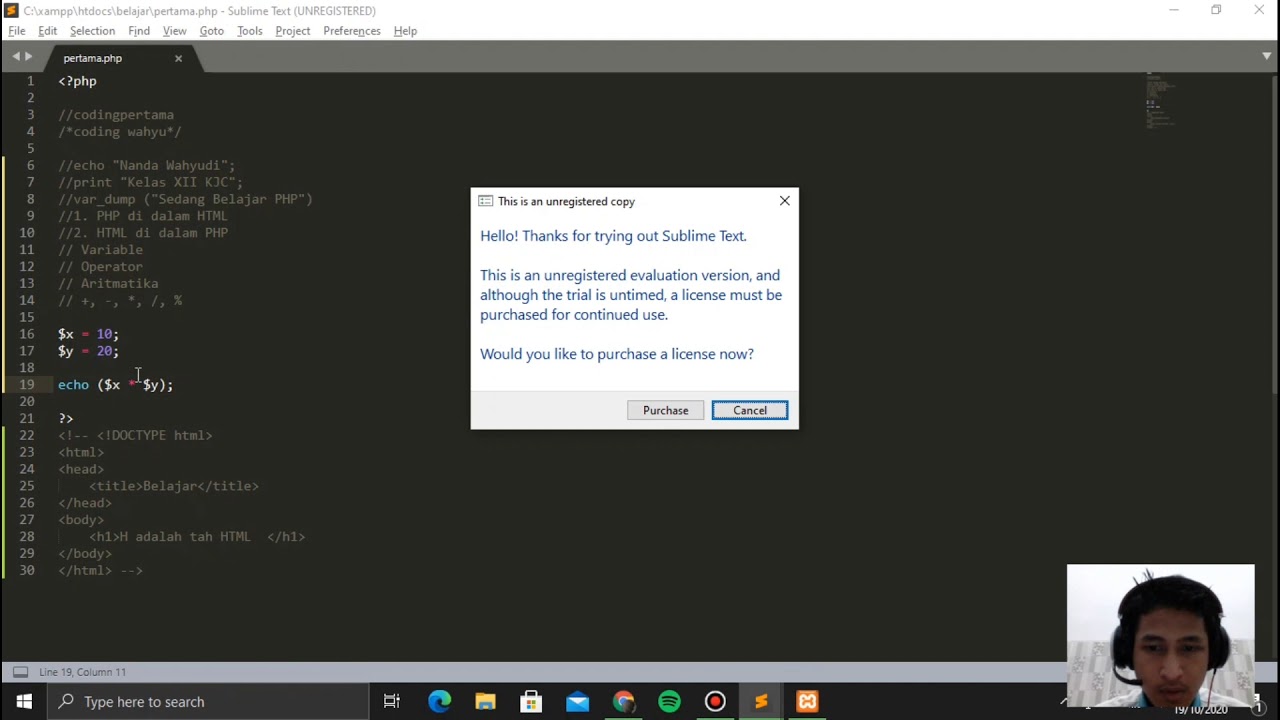Click the minimap in the editor

pos(1160,100)
